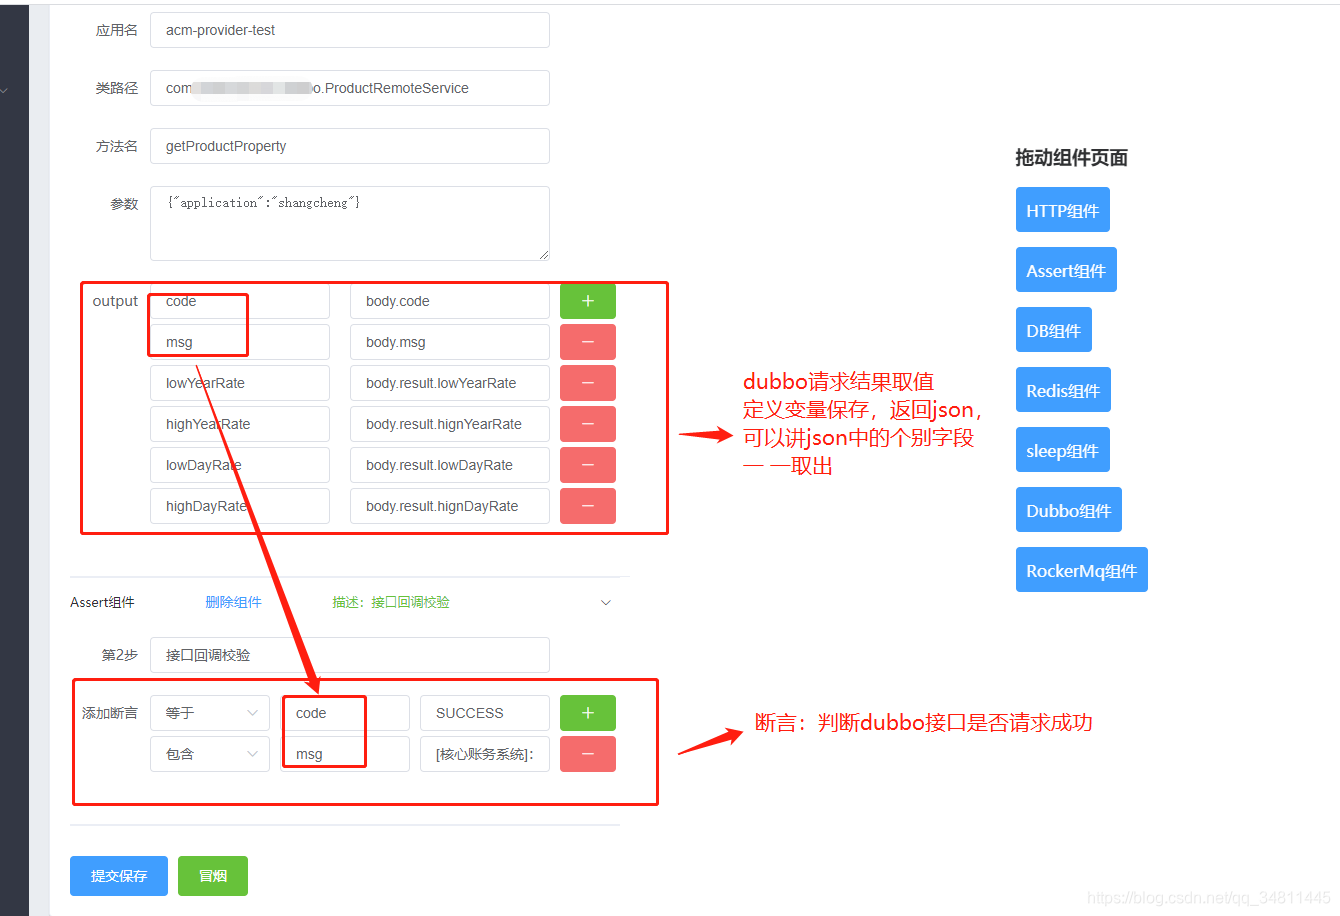Image resolution: width=1340 pixels, height=916 pixels.
Task: Edit the output variable msg field
Action: (x=240, y=342)
